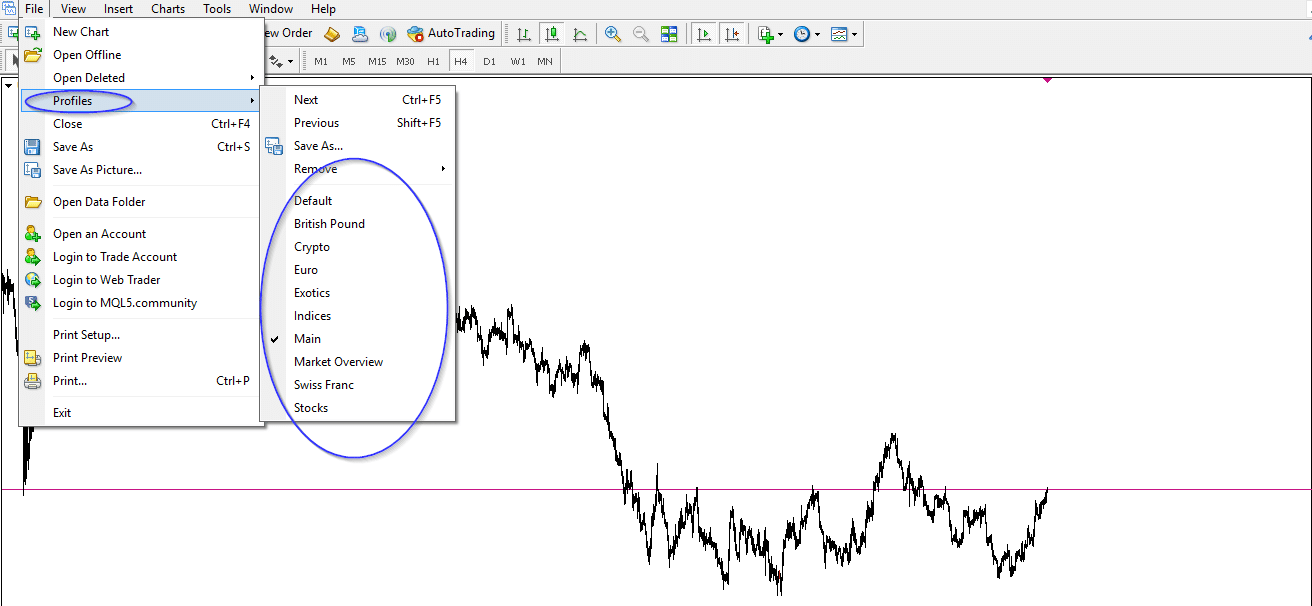This screenshot has height=606, width=1312.
Task: Click Close in File menu
Action: [x=141, y=124]
